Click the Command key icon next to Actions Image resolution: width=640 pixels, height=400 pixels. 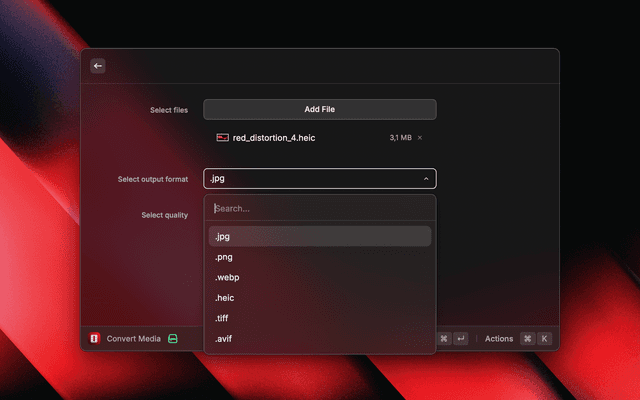(x=527, y=339)
